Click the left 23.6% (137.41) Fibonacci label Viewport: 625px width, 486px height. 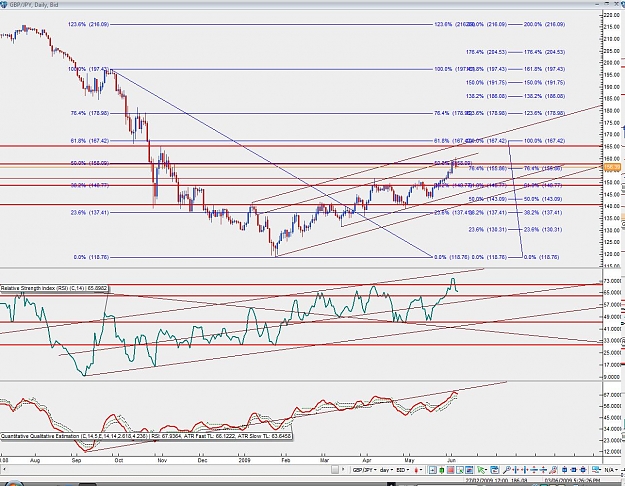pos(89,213)
